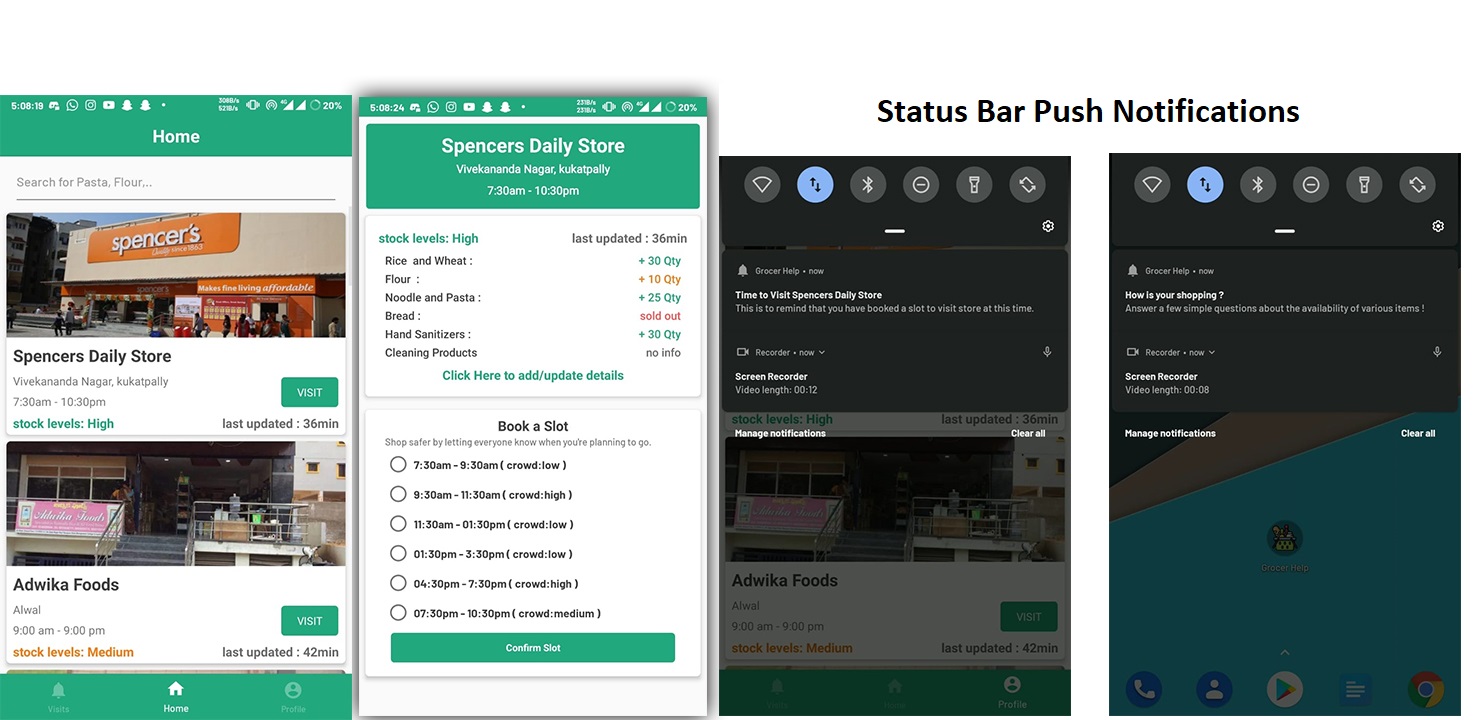This screenshot has height=720, width=1481.
Task: Launch Grocer Help app icon on home screen
Action: click(x=1285, y=539)
